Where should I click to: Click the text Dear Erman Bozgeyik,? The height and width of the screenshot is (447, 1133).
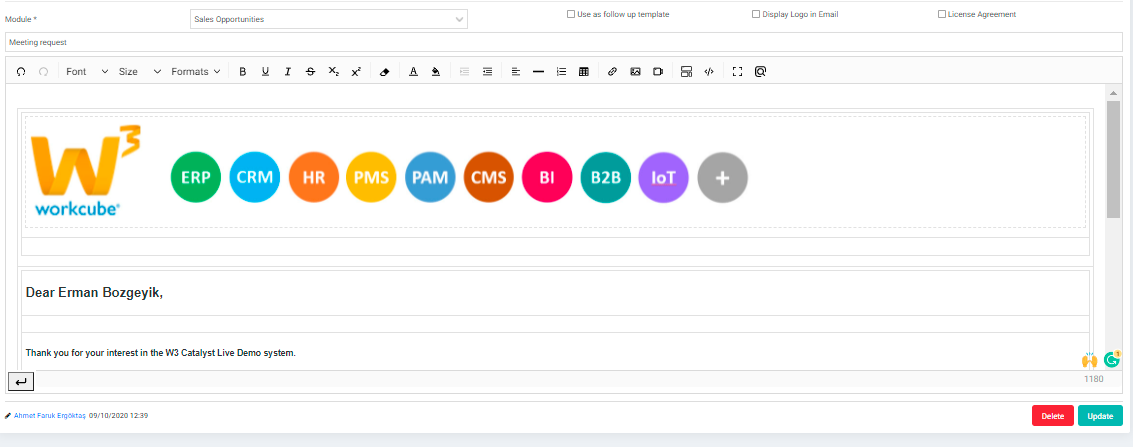click(95, 292)
